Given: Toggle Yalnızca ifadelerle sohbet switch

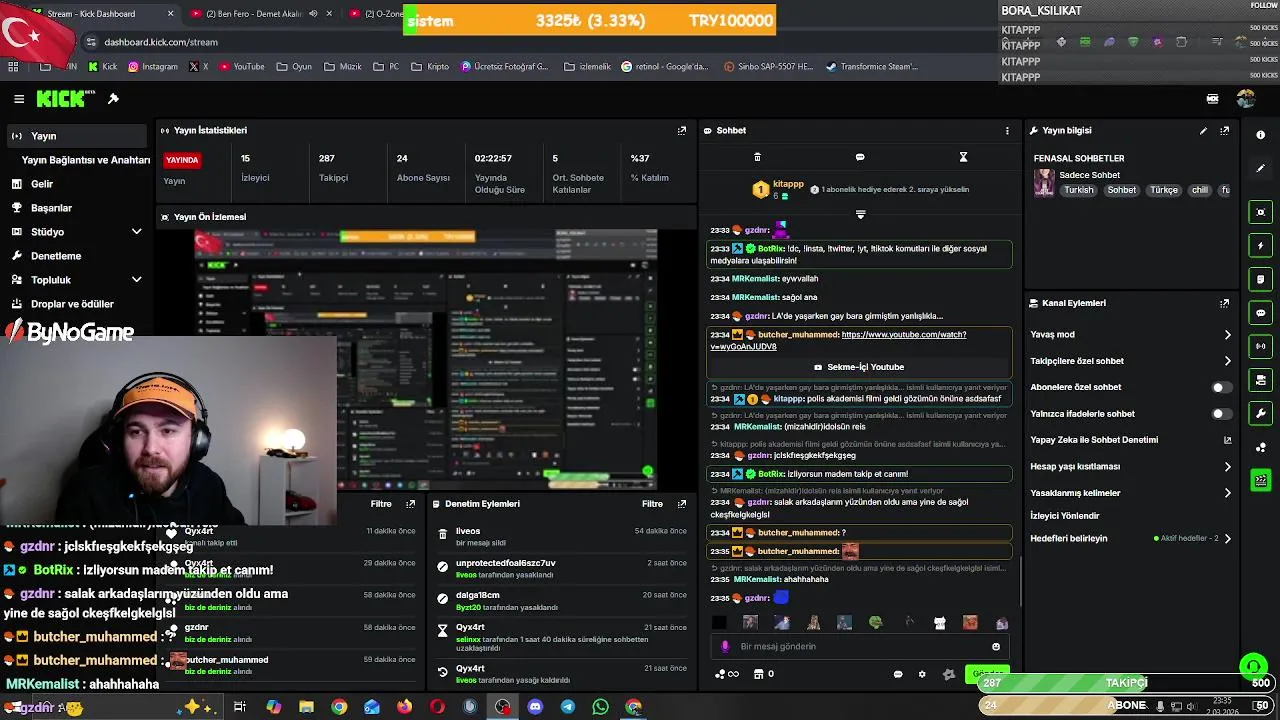Looking at the screenshot, I should point(1220,414).
